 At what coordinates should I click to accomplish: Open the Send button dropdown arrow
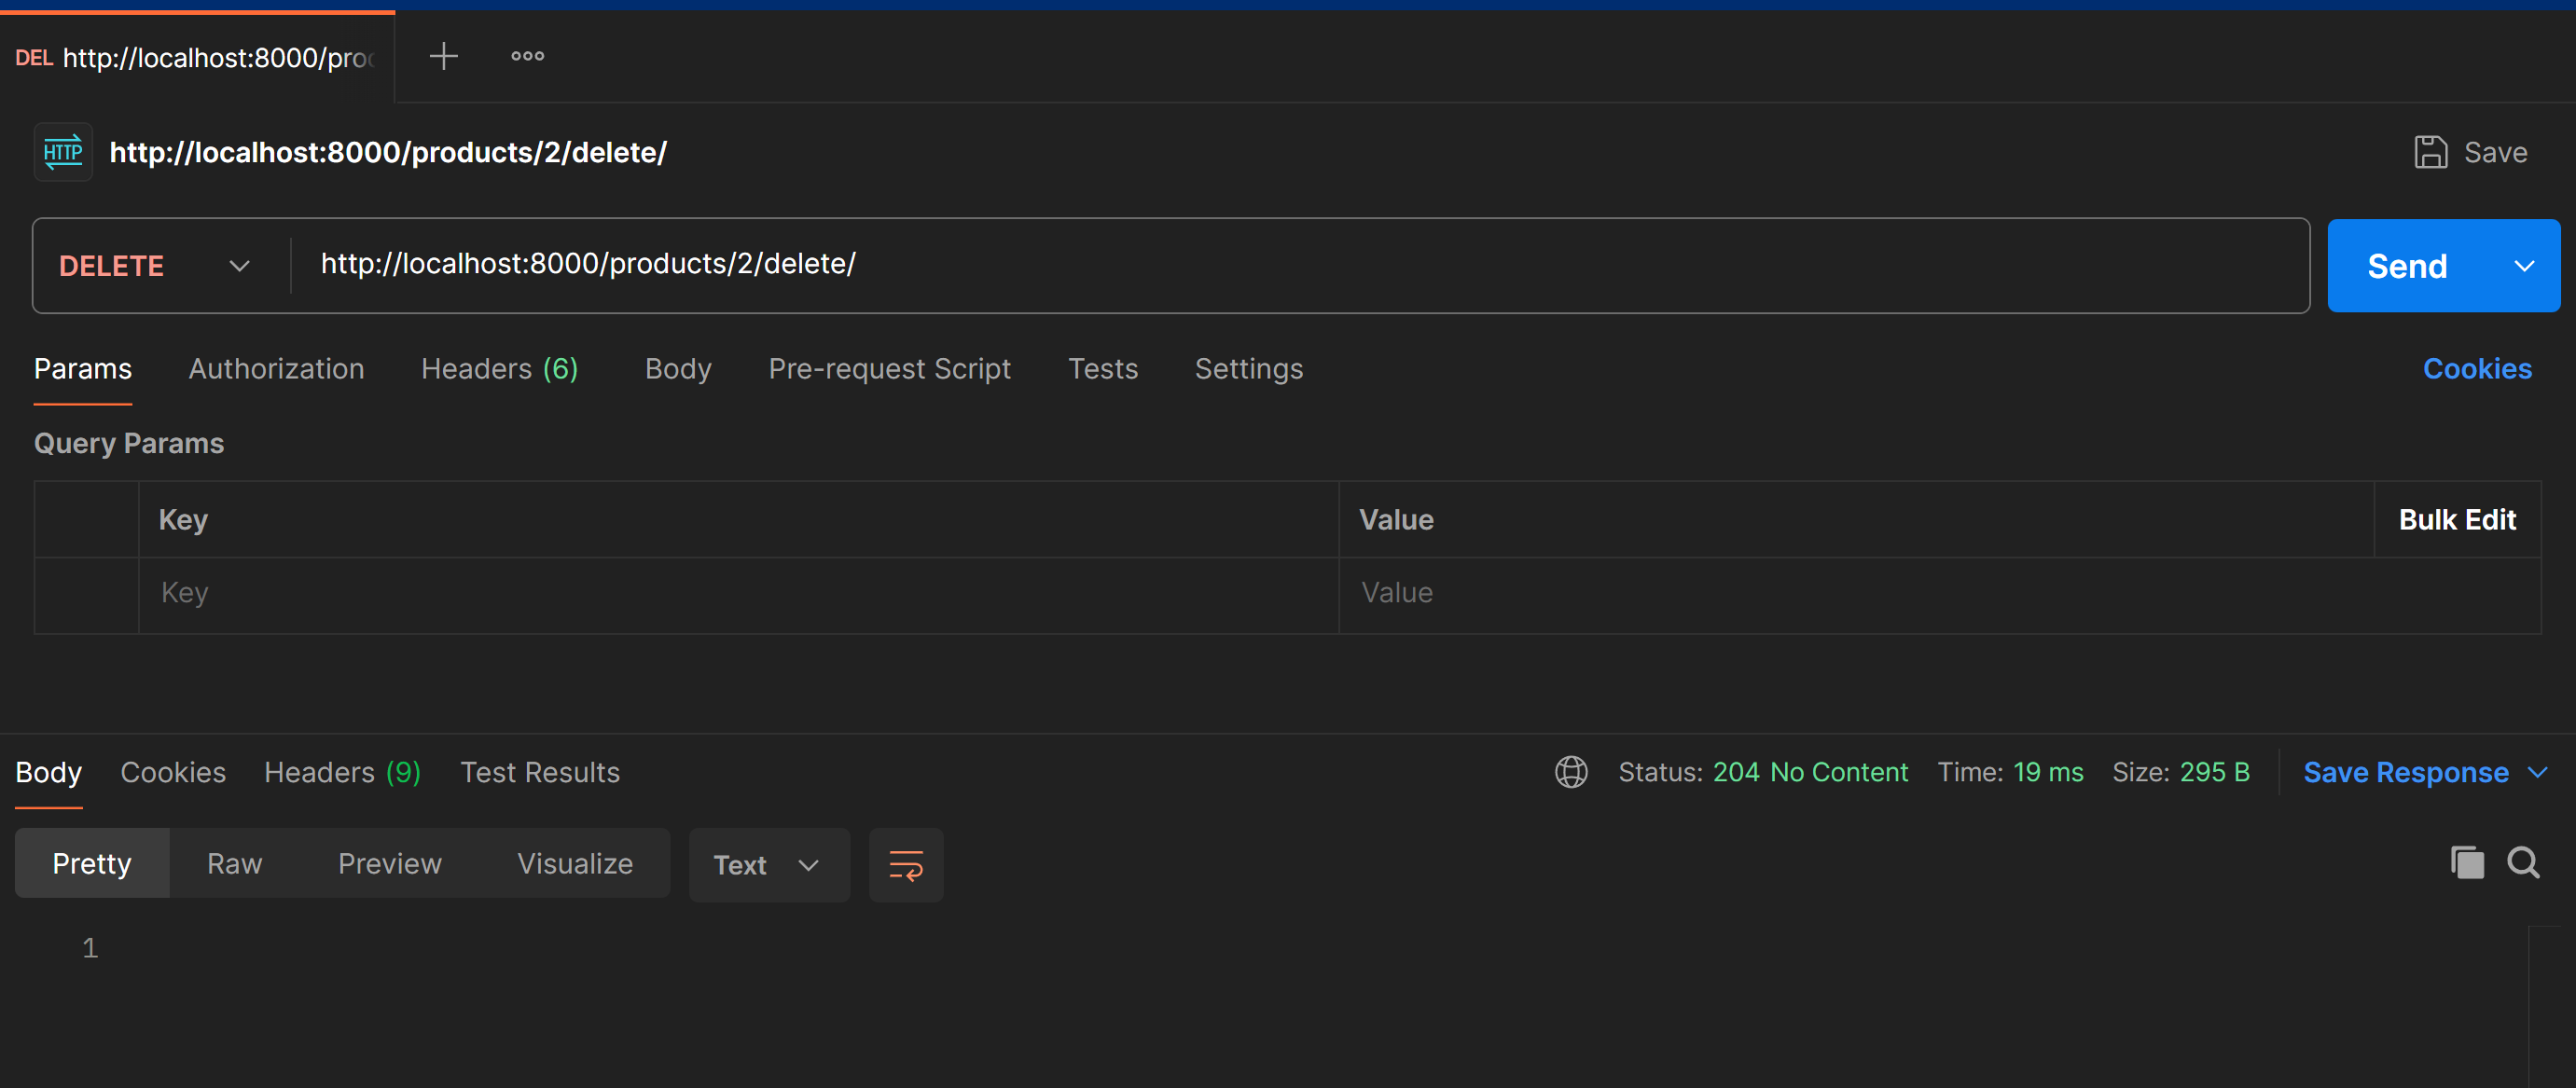pos(2523,266)
